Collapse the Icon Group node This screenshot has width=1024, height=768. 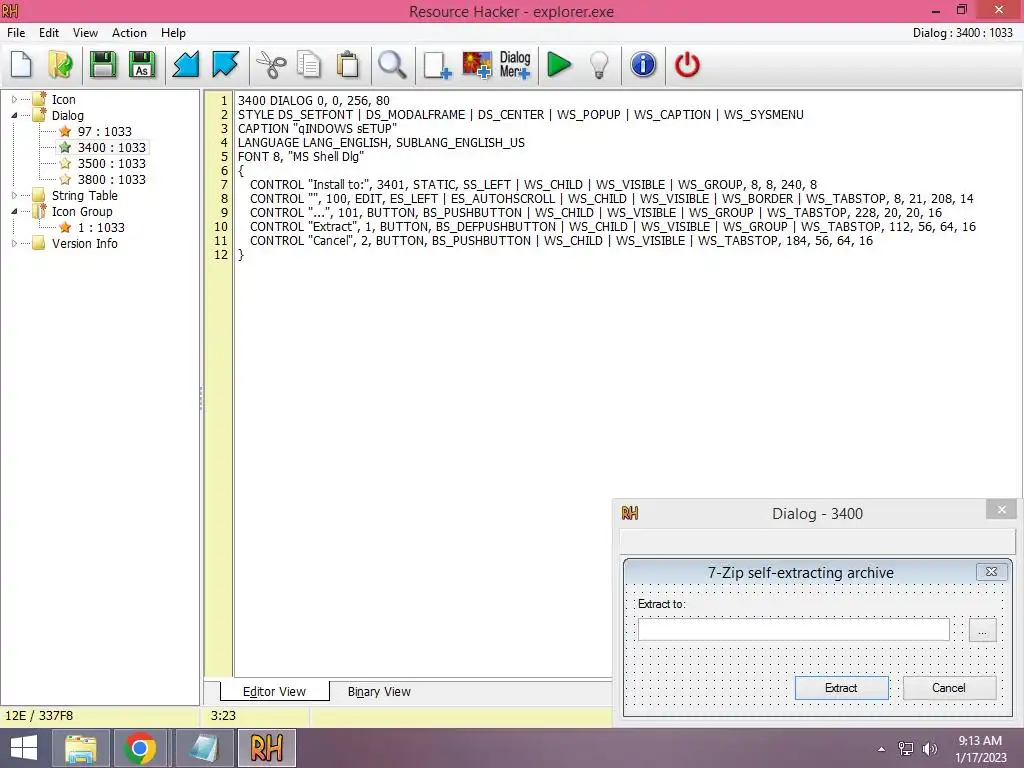tap(14, 212)
